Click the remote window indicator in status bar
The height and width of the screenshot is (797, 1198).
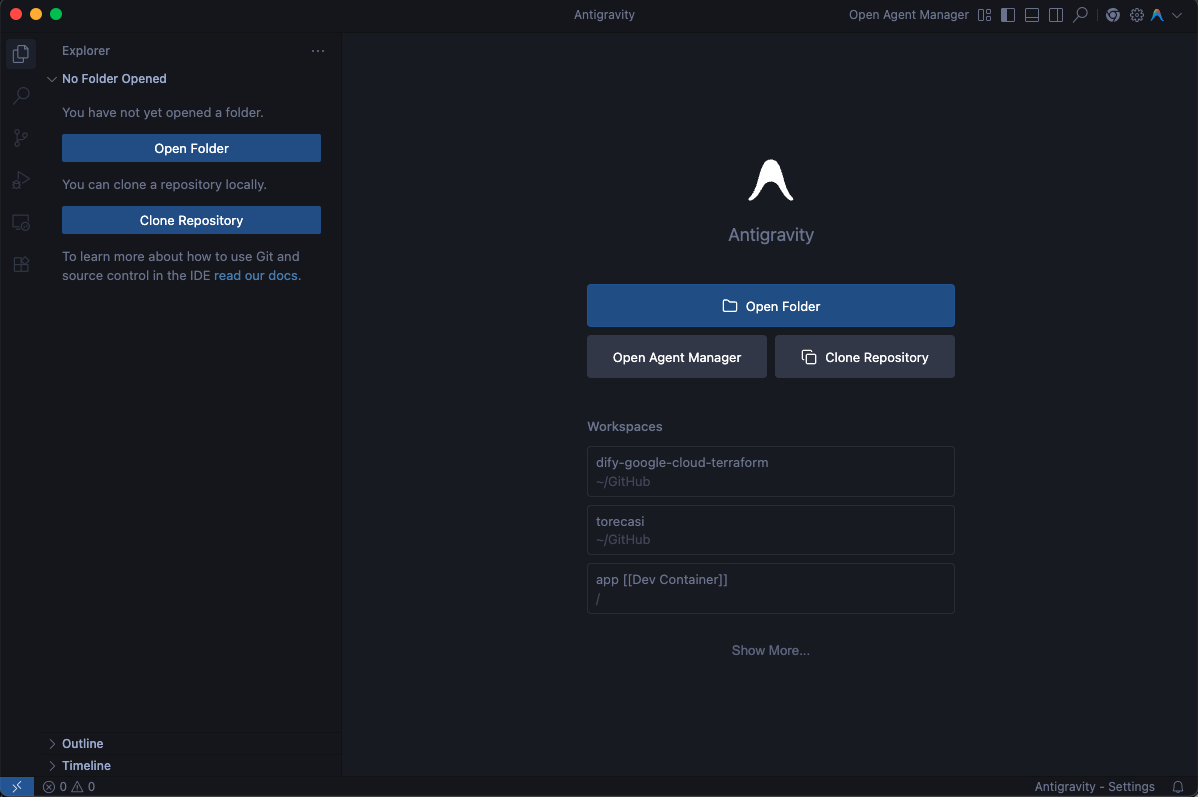pos(17,787)
